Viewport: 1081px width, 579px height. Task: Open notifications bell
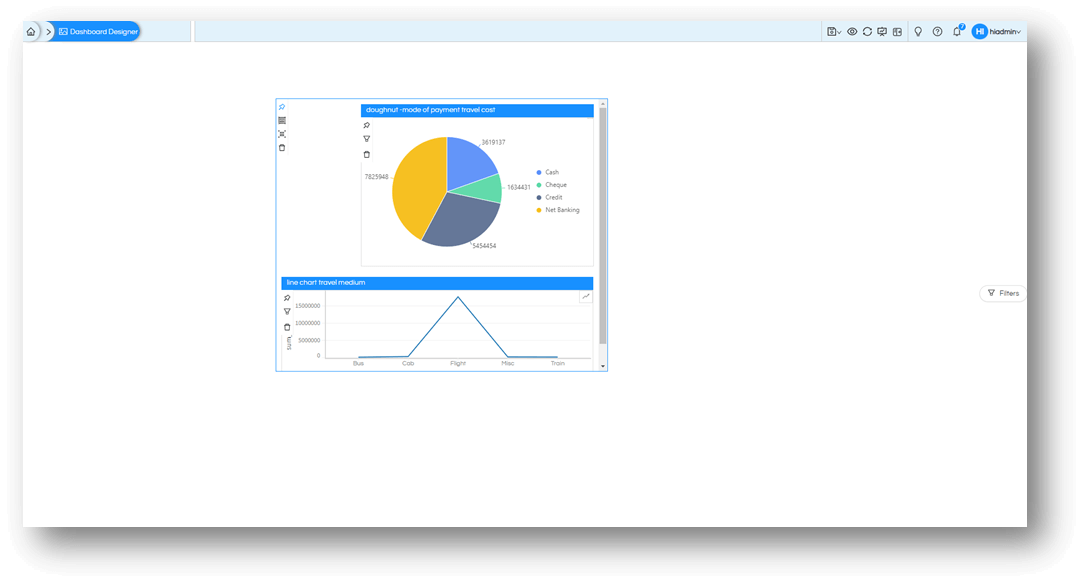[957, 32]
